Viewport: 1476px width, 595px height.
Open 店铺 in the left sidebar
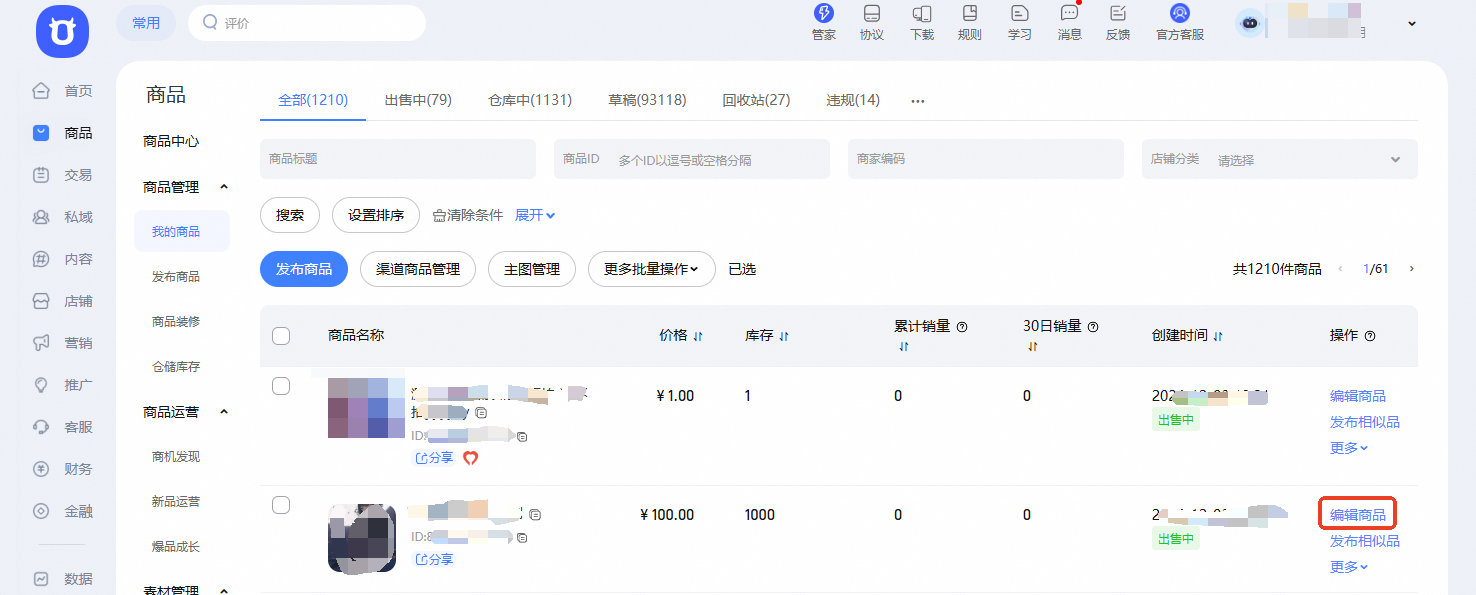pos(63,301)
